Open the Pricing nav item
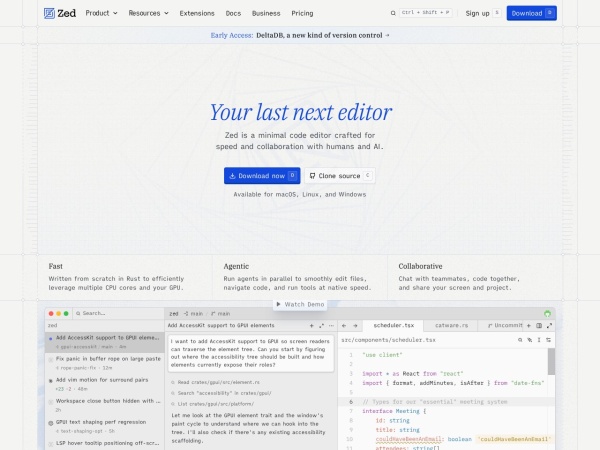Screen dimensions: 600x450 coord(302,13)
